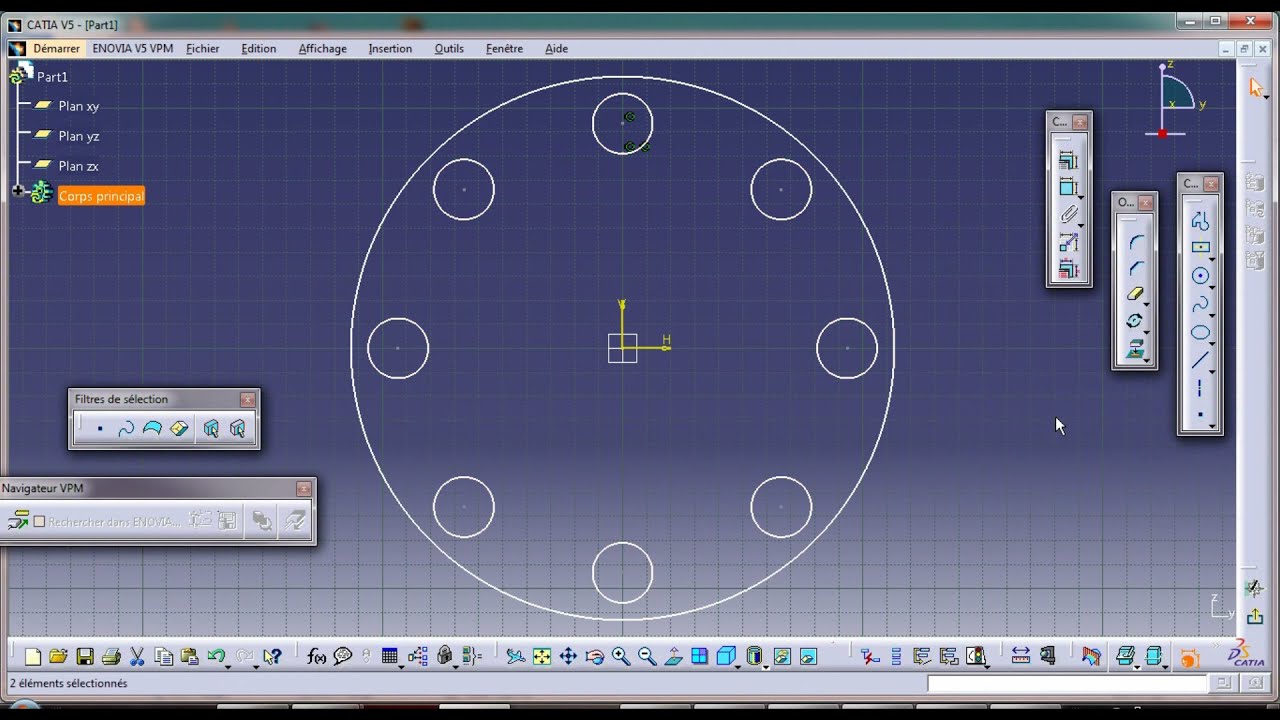The image size is (1280, 720).
Task: Open the Edition menu
Action: 259,48
